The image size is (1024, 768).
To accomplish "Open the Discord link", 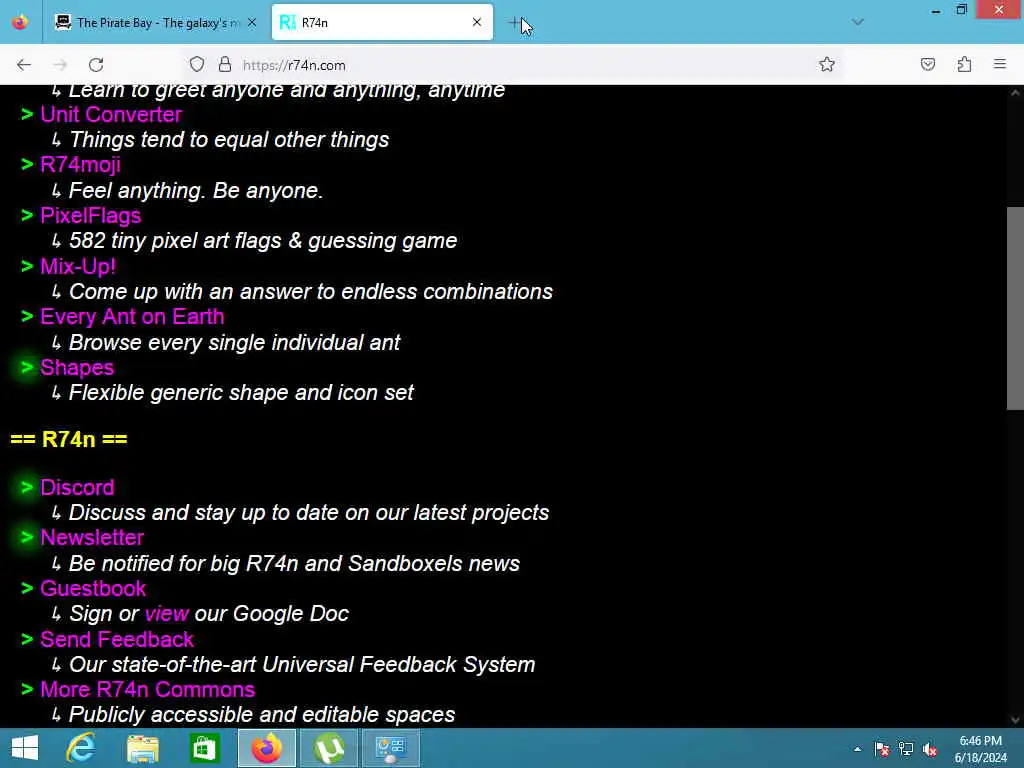I will tap(77, 487).
